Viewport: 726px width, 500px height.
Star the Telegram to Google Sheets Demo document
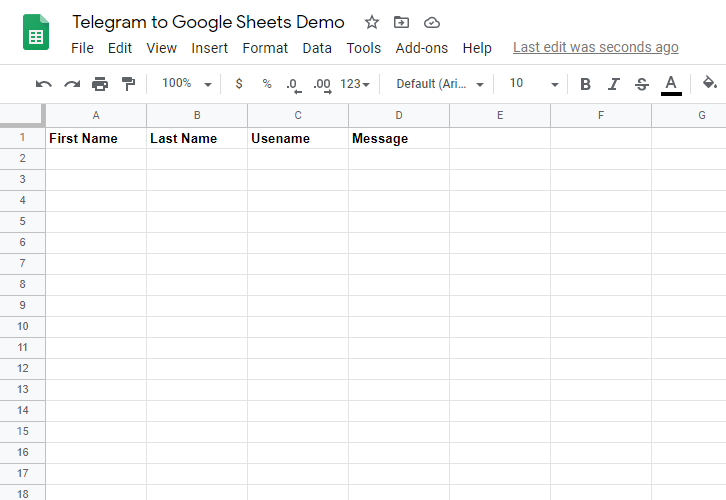(x=372, y=22)
